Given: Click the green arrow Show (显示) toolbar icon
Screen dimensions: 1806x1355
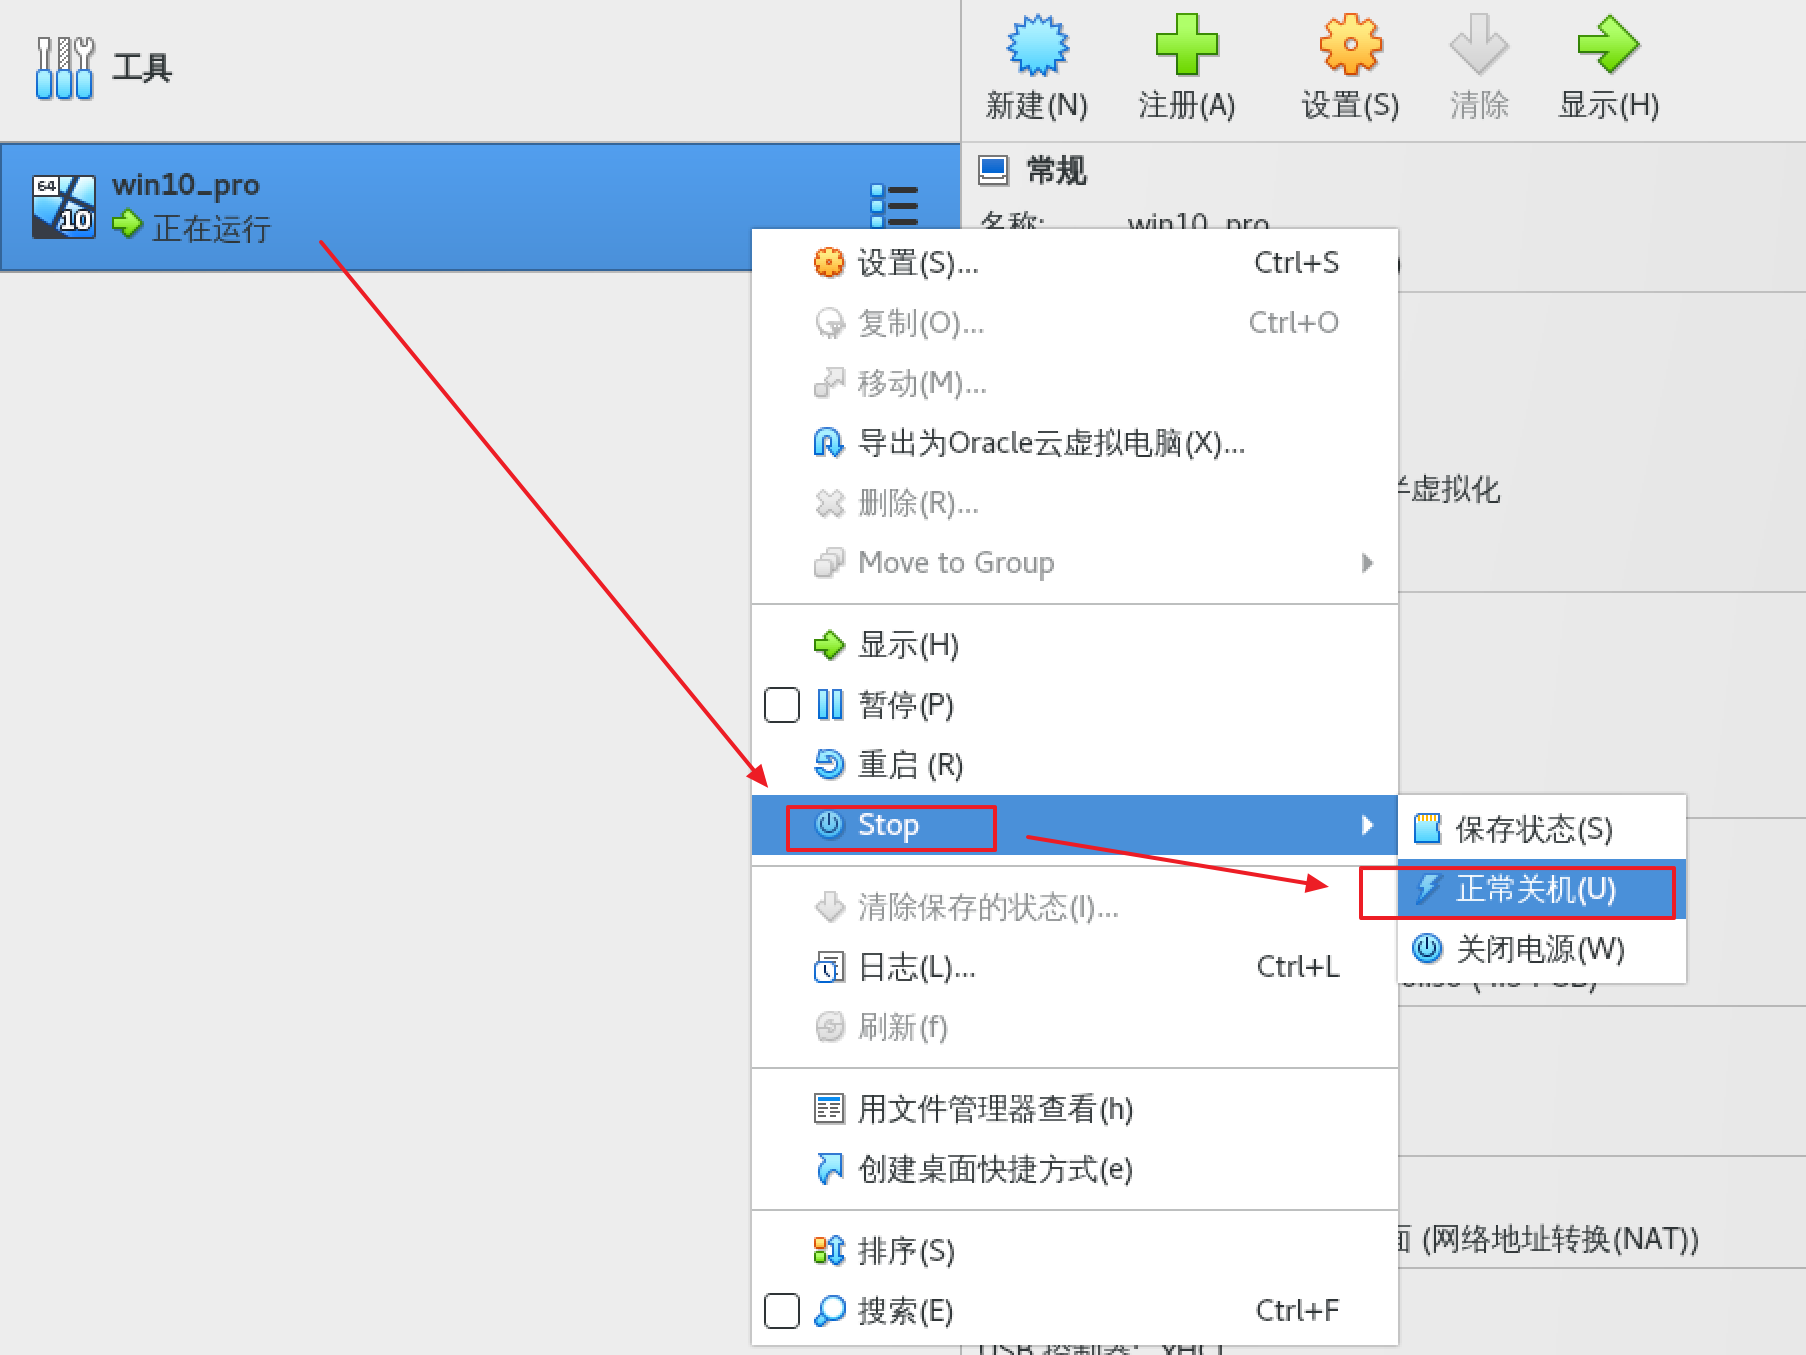Looking at the screenshot, I should coord(1608,46).
